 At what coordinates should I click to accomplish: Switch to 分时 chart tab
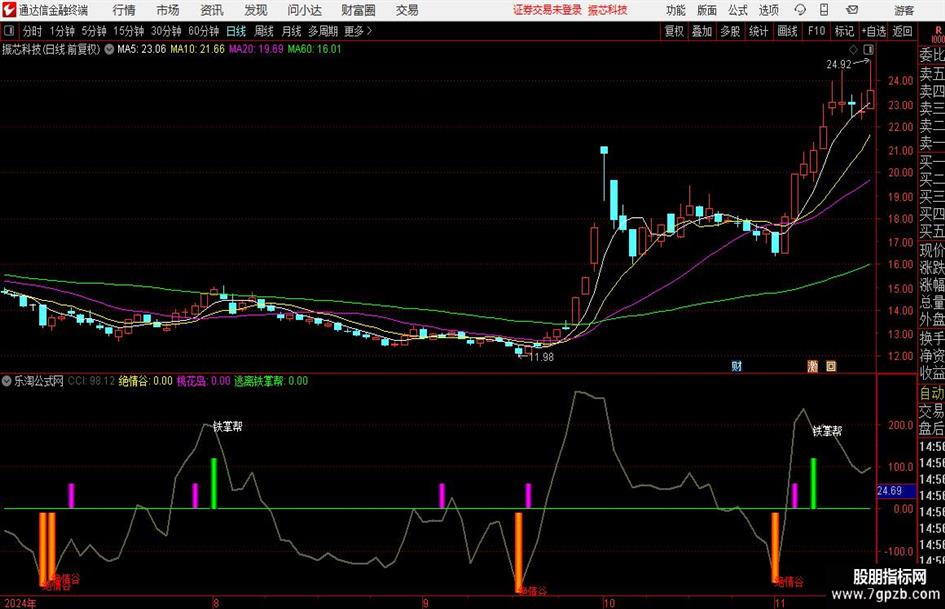[x=33, y=31]
